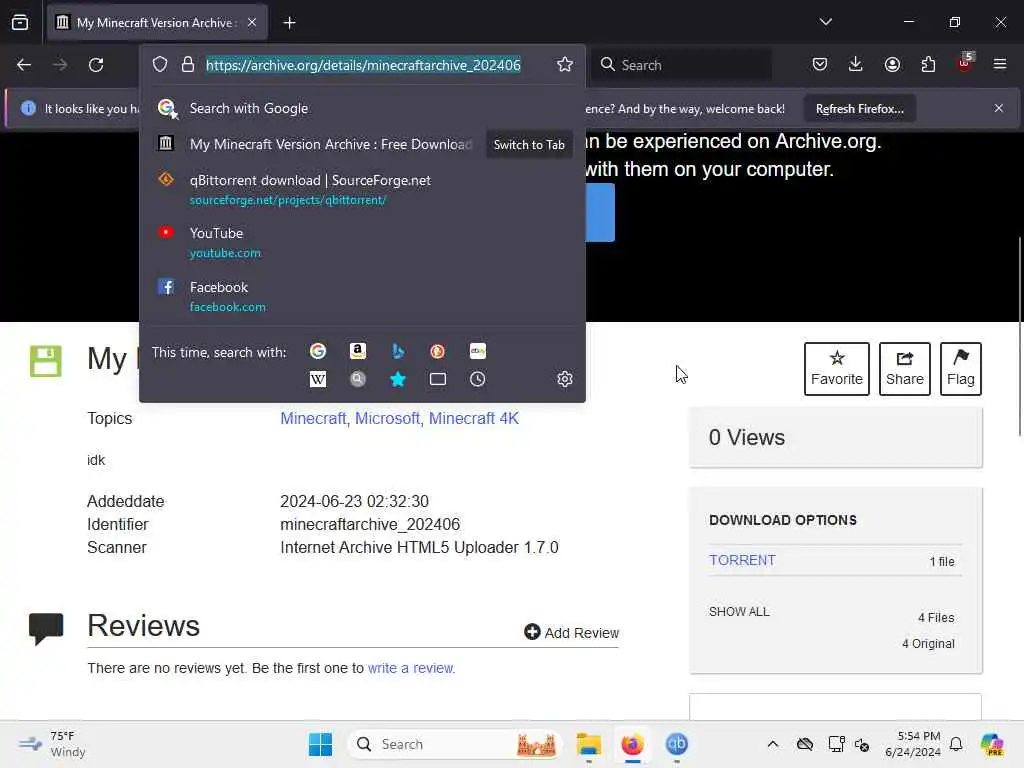The height and width of the screenshot is (768, 1024).
Task: Open the taskbar clock and date
Action: [912, 744]
